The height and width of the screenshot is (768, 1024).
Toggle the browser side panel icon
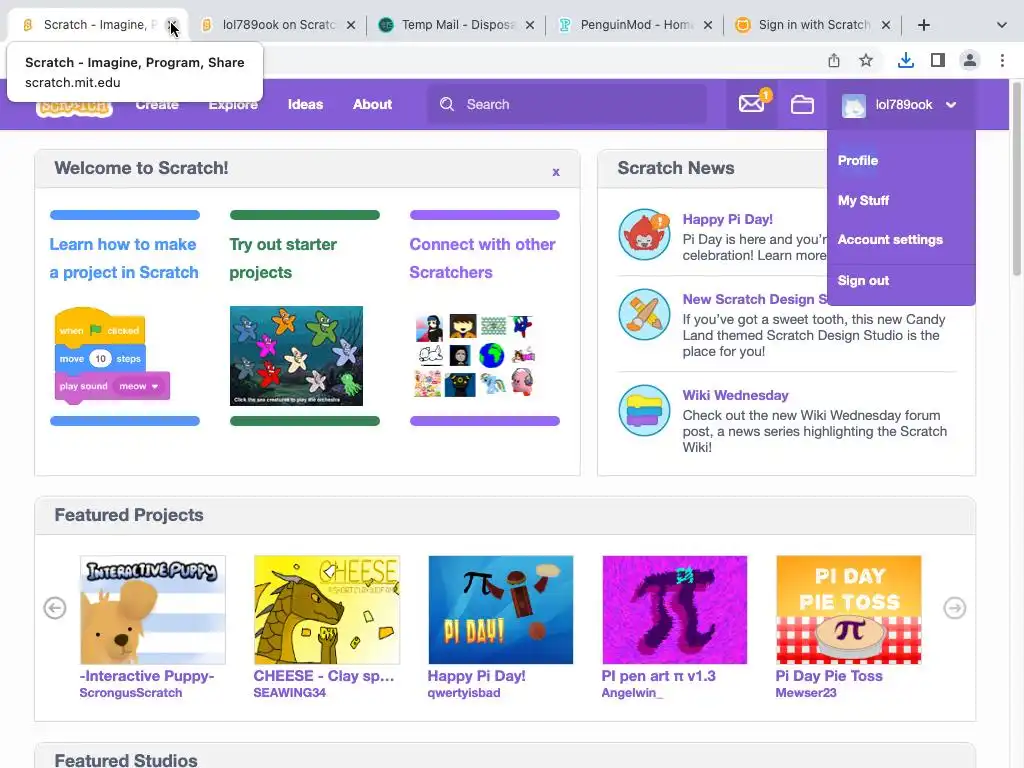[x=938, y=61]
